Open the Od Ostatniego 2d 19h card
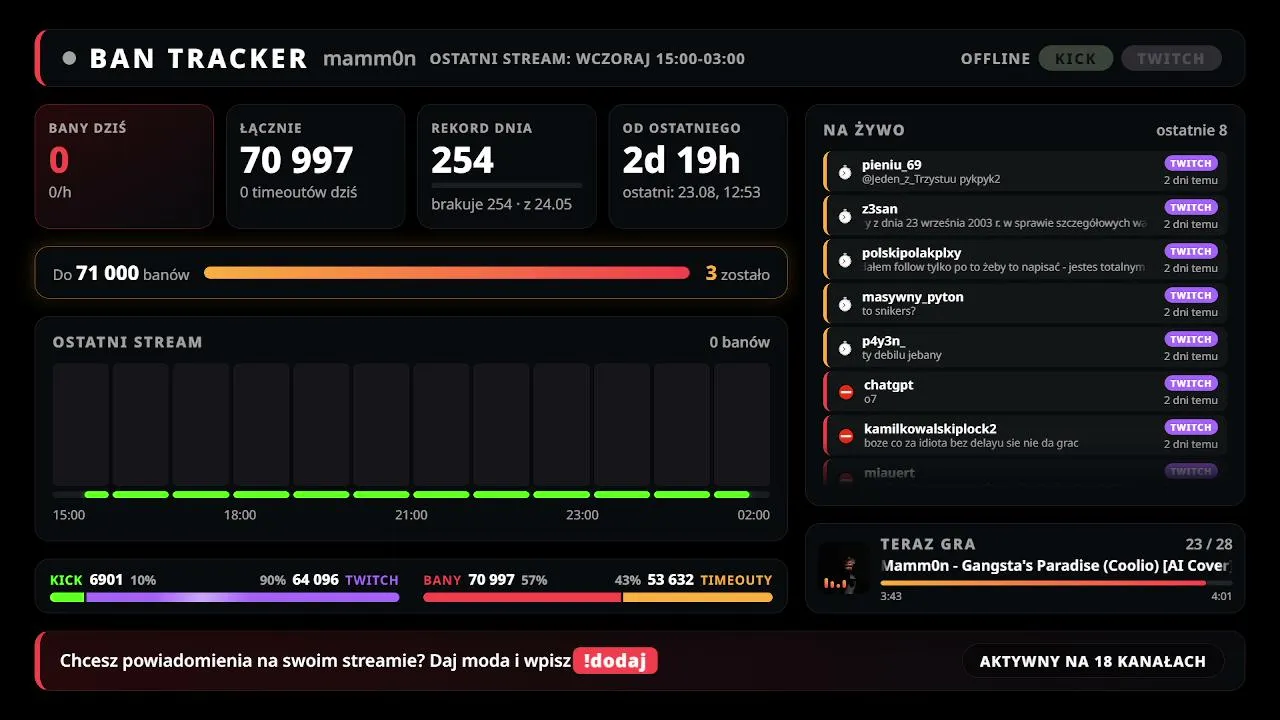This screenshot has height=720, width=1280. coord(698,167)
